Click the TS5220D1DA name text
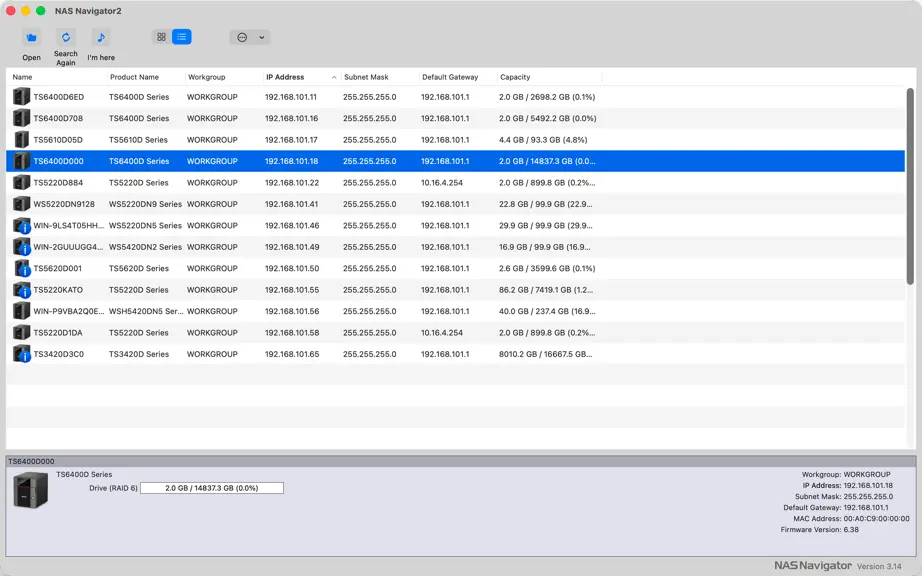Viewport: 922px width, 576px height. pyautogui.click(x=58, y=333)
